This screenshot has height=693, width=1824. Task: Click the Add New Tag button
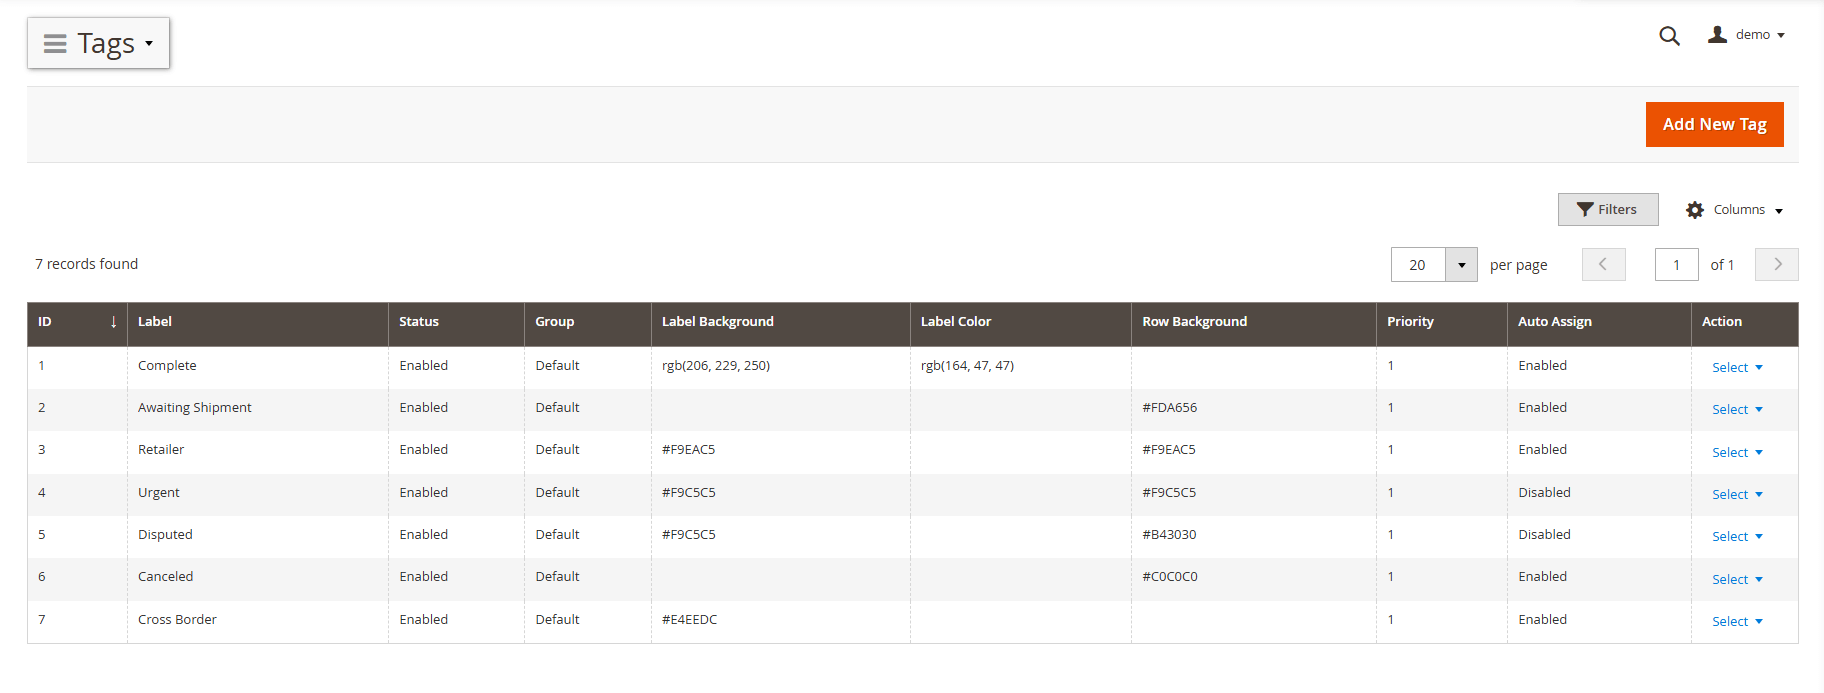(1714, 125)
